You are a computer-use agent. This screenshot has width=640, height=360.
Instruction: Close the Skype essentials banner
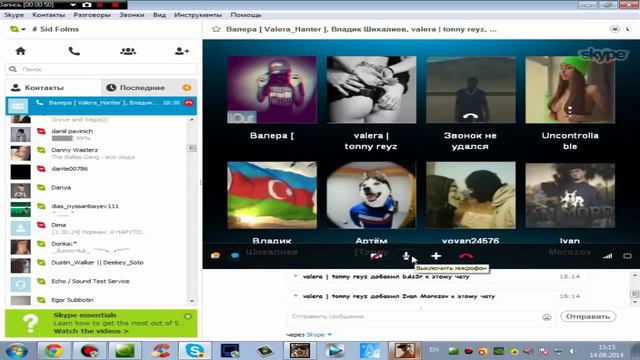pos(188,316)
